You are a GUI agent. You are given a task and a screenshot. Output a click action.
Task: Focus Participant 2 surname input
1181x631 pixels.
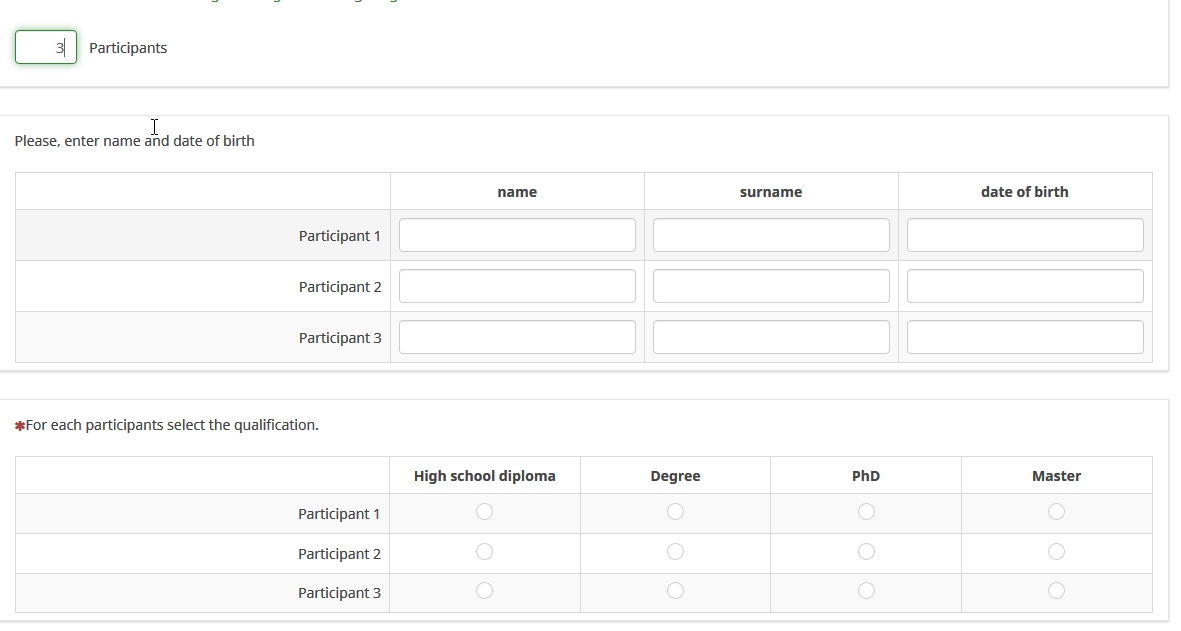tap(771, 286)
